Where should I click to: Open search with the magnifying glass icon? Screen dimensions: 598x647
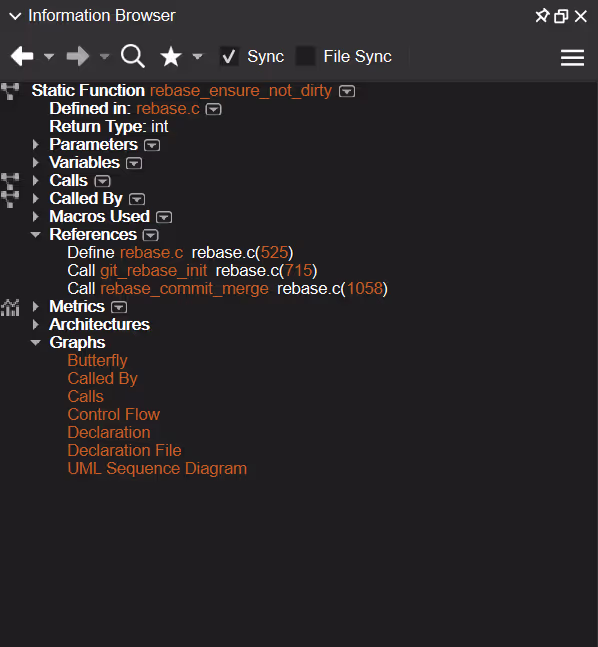(x=132, y=56)
